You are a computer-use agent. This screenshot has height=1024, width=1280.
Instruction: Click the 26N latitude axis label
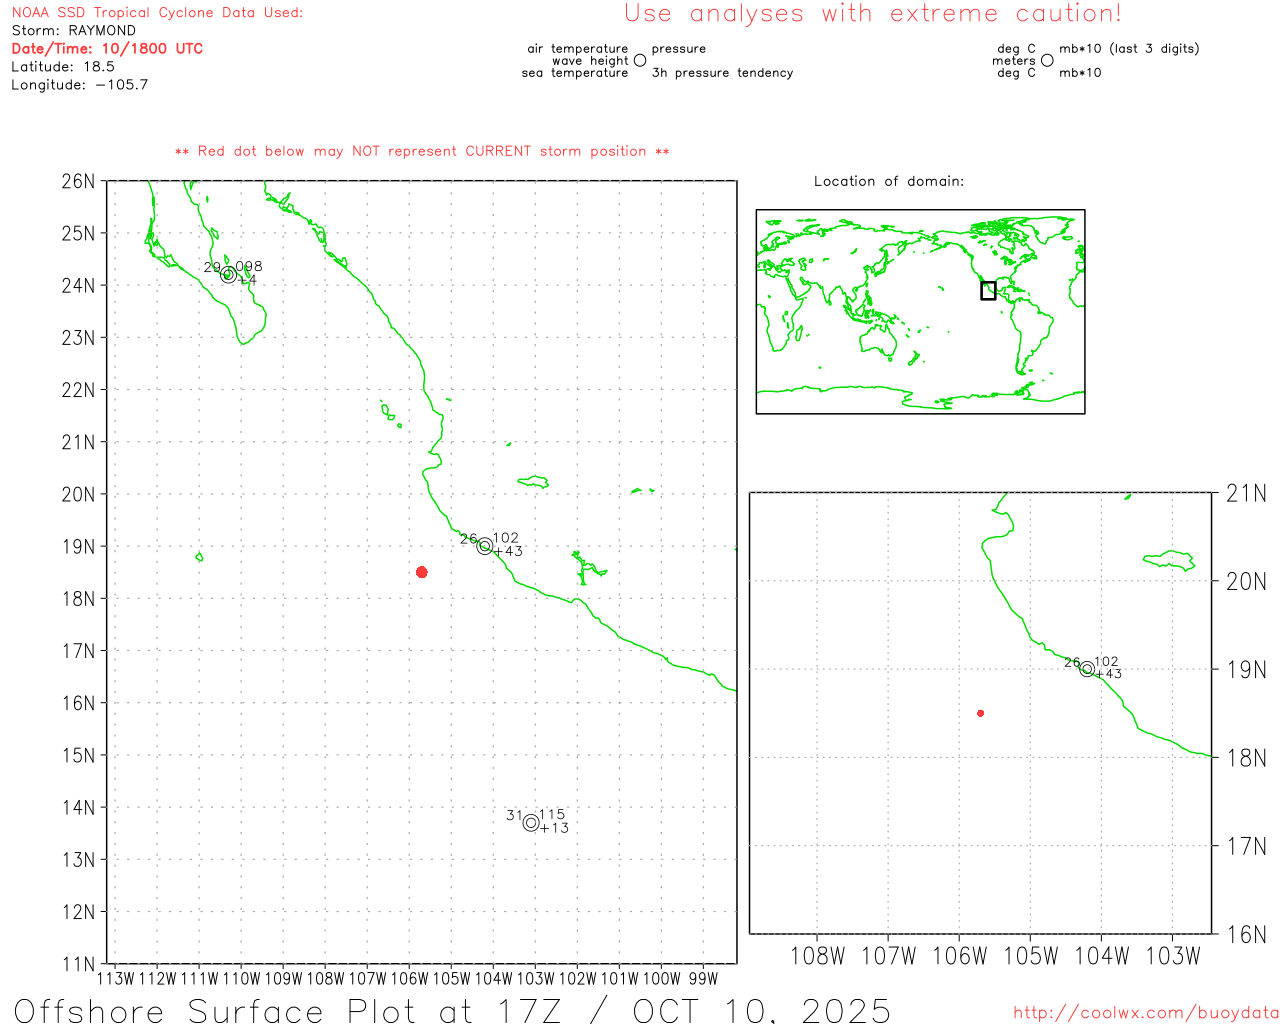pos(78,182)
